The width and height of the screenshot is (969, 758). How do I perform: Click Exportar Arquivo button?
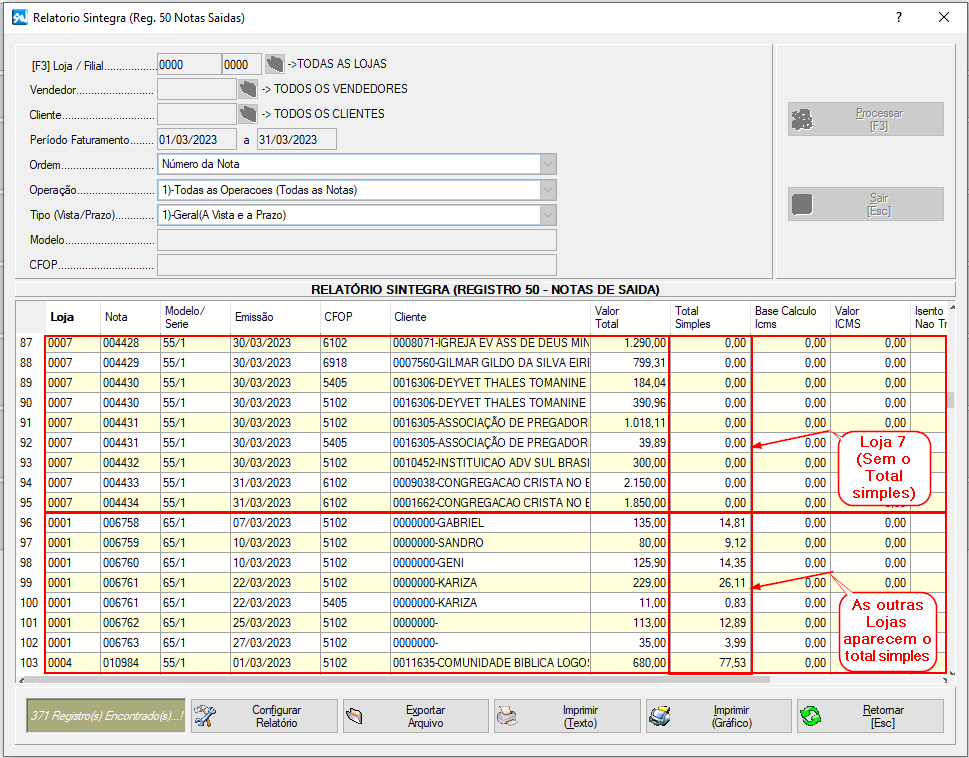pyautogui.click(x=416, y=716)
